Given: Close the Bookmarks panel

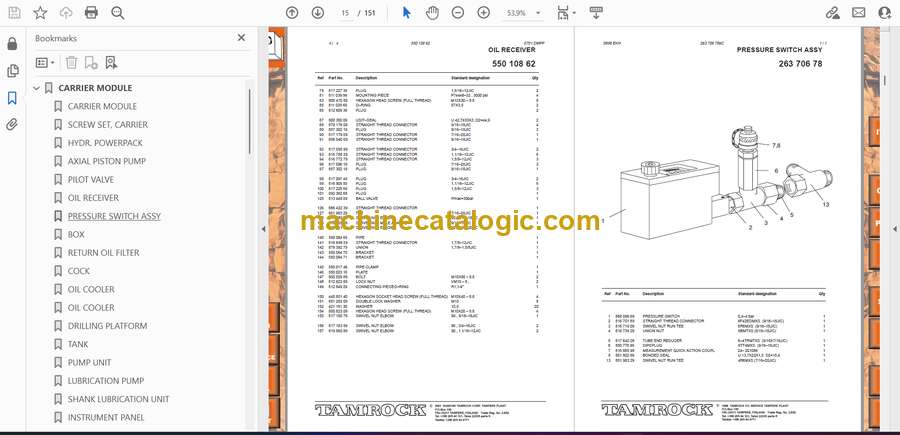Looking at the screenshot, I should [x=241, y=38].
